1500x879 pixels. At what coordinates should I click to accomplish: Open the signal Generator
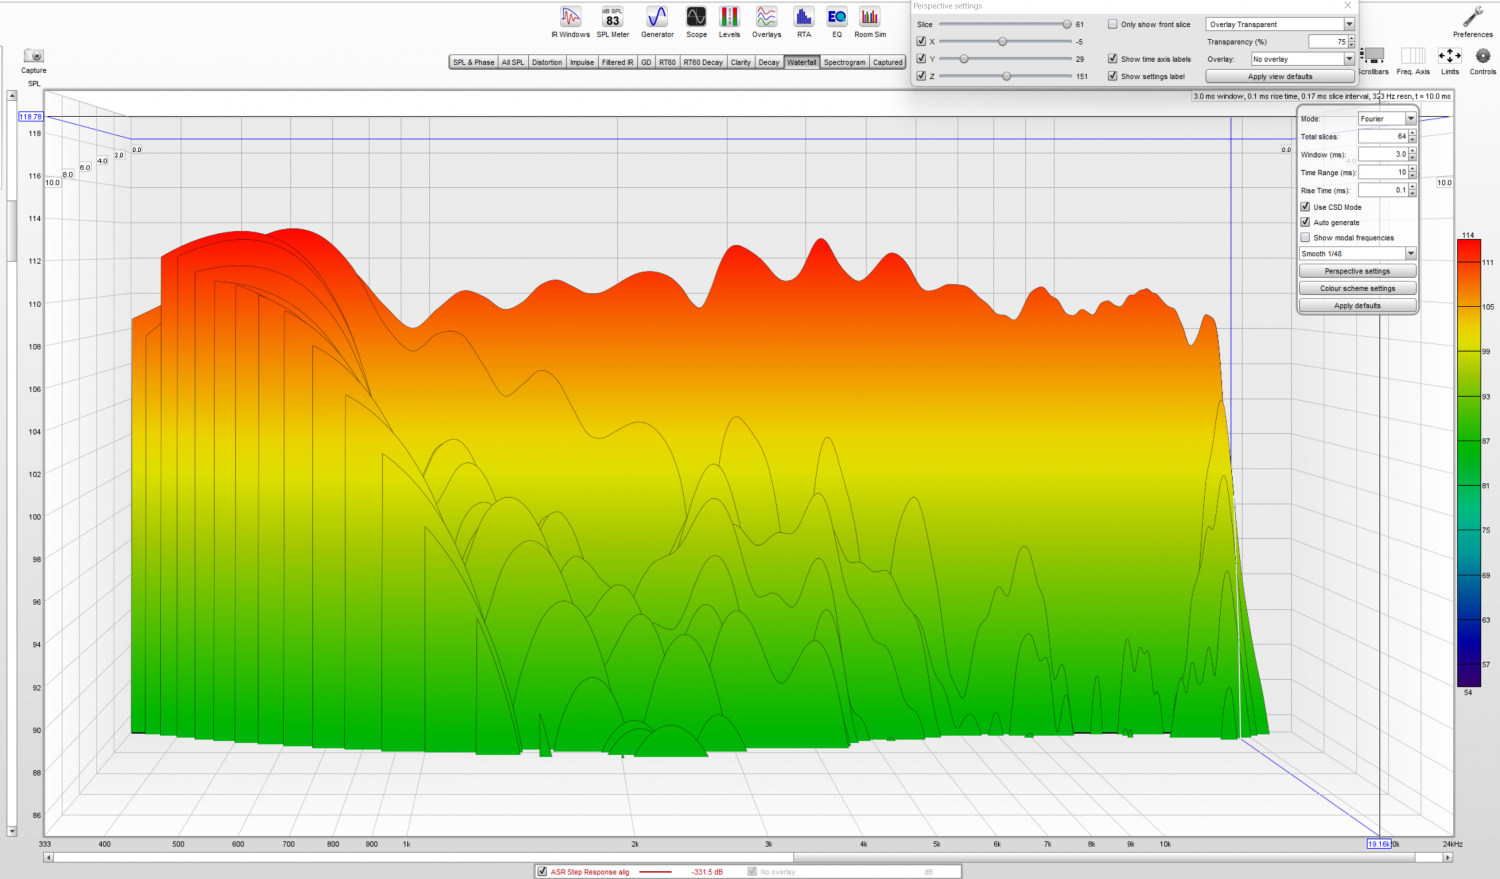pyautogui.click(x=657, y=22)
